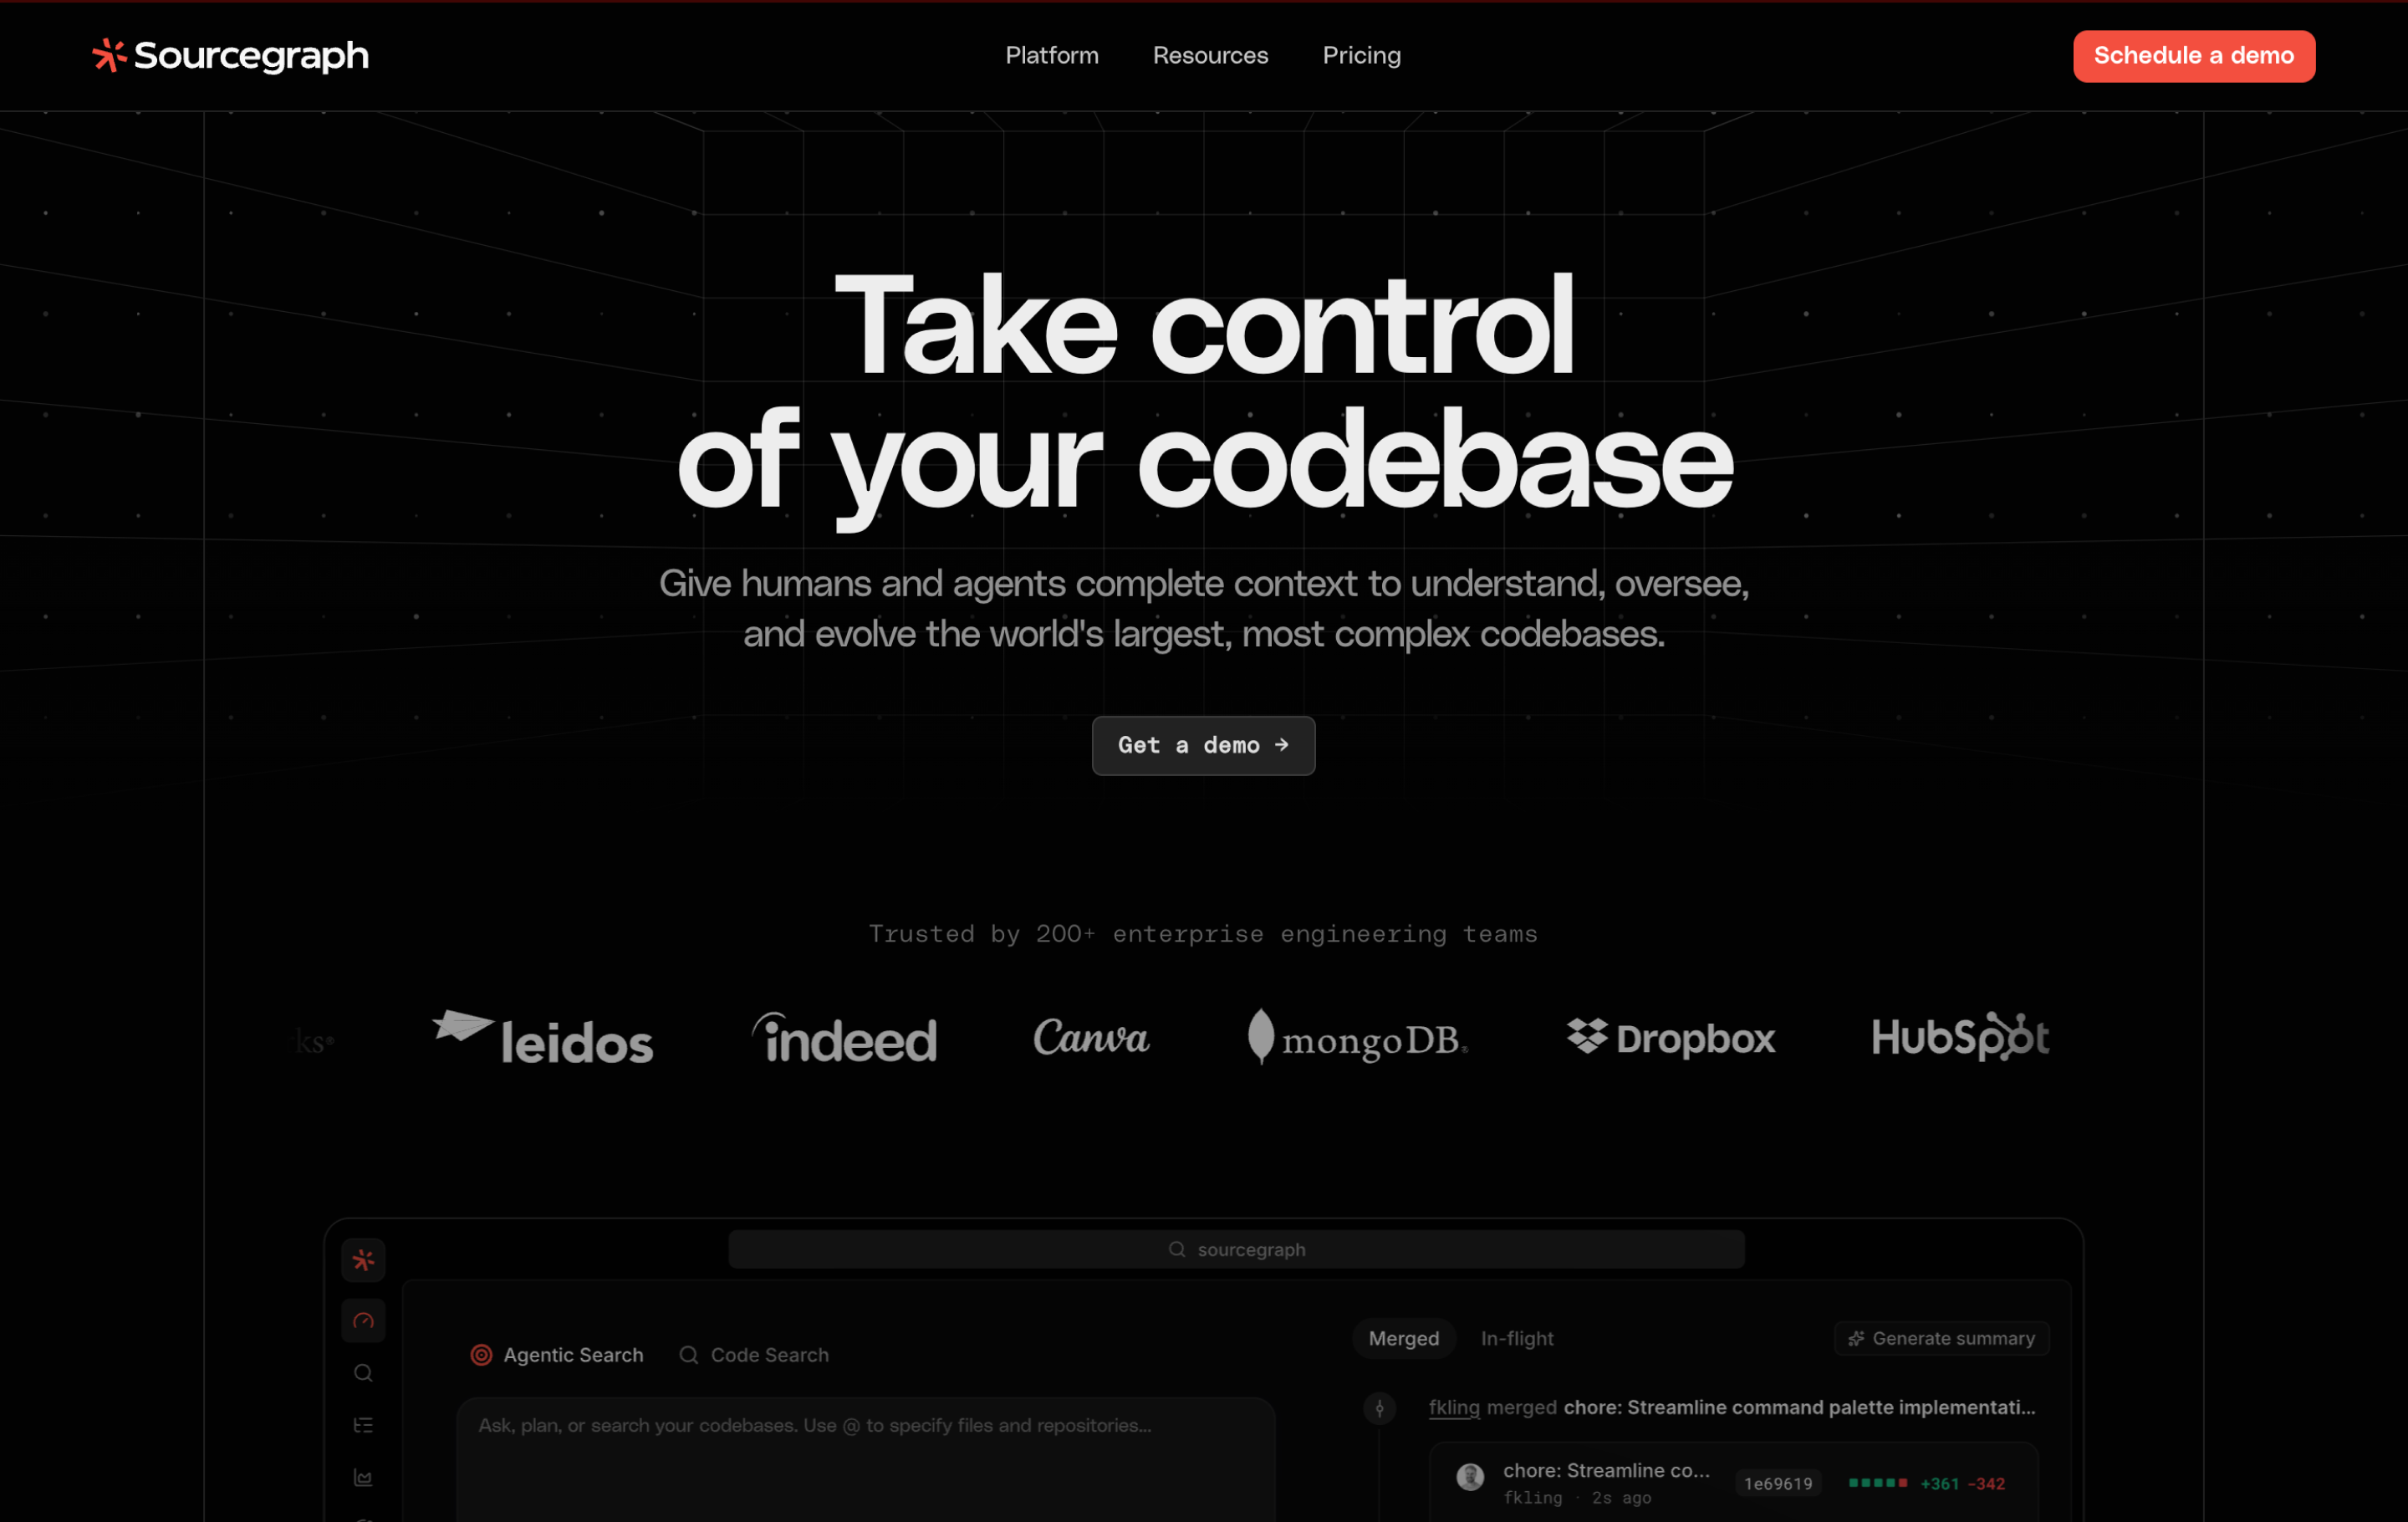Click the commit node icon in timeline
This screenshot has height=1522, width=2408.
(1379, 1408)
